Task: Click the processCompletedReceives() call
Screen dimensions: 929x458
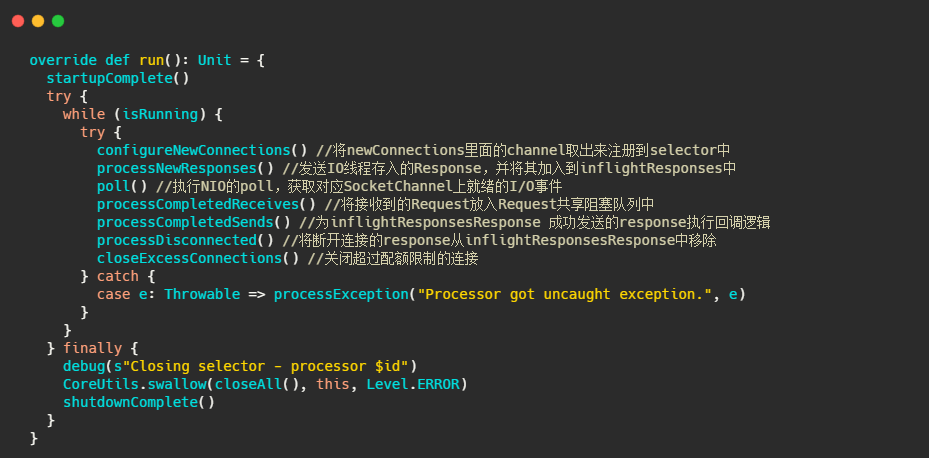Action: (206, 204)
